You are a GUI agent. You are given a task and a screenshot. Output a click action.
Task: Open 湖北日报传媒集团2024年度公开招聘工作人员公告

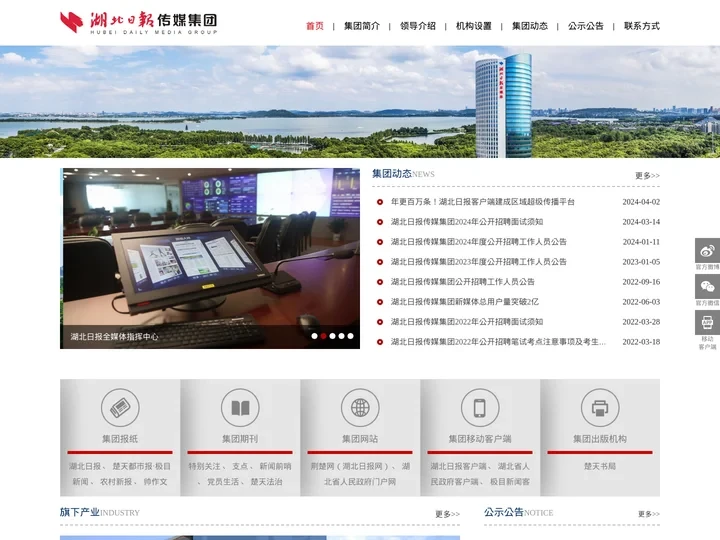(478, 242)
